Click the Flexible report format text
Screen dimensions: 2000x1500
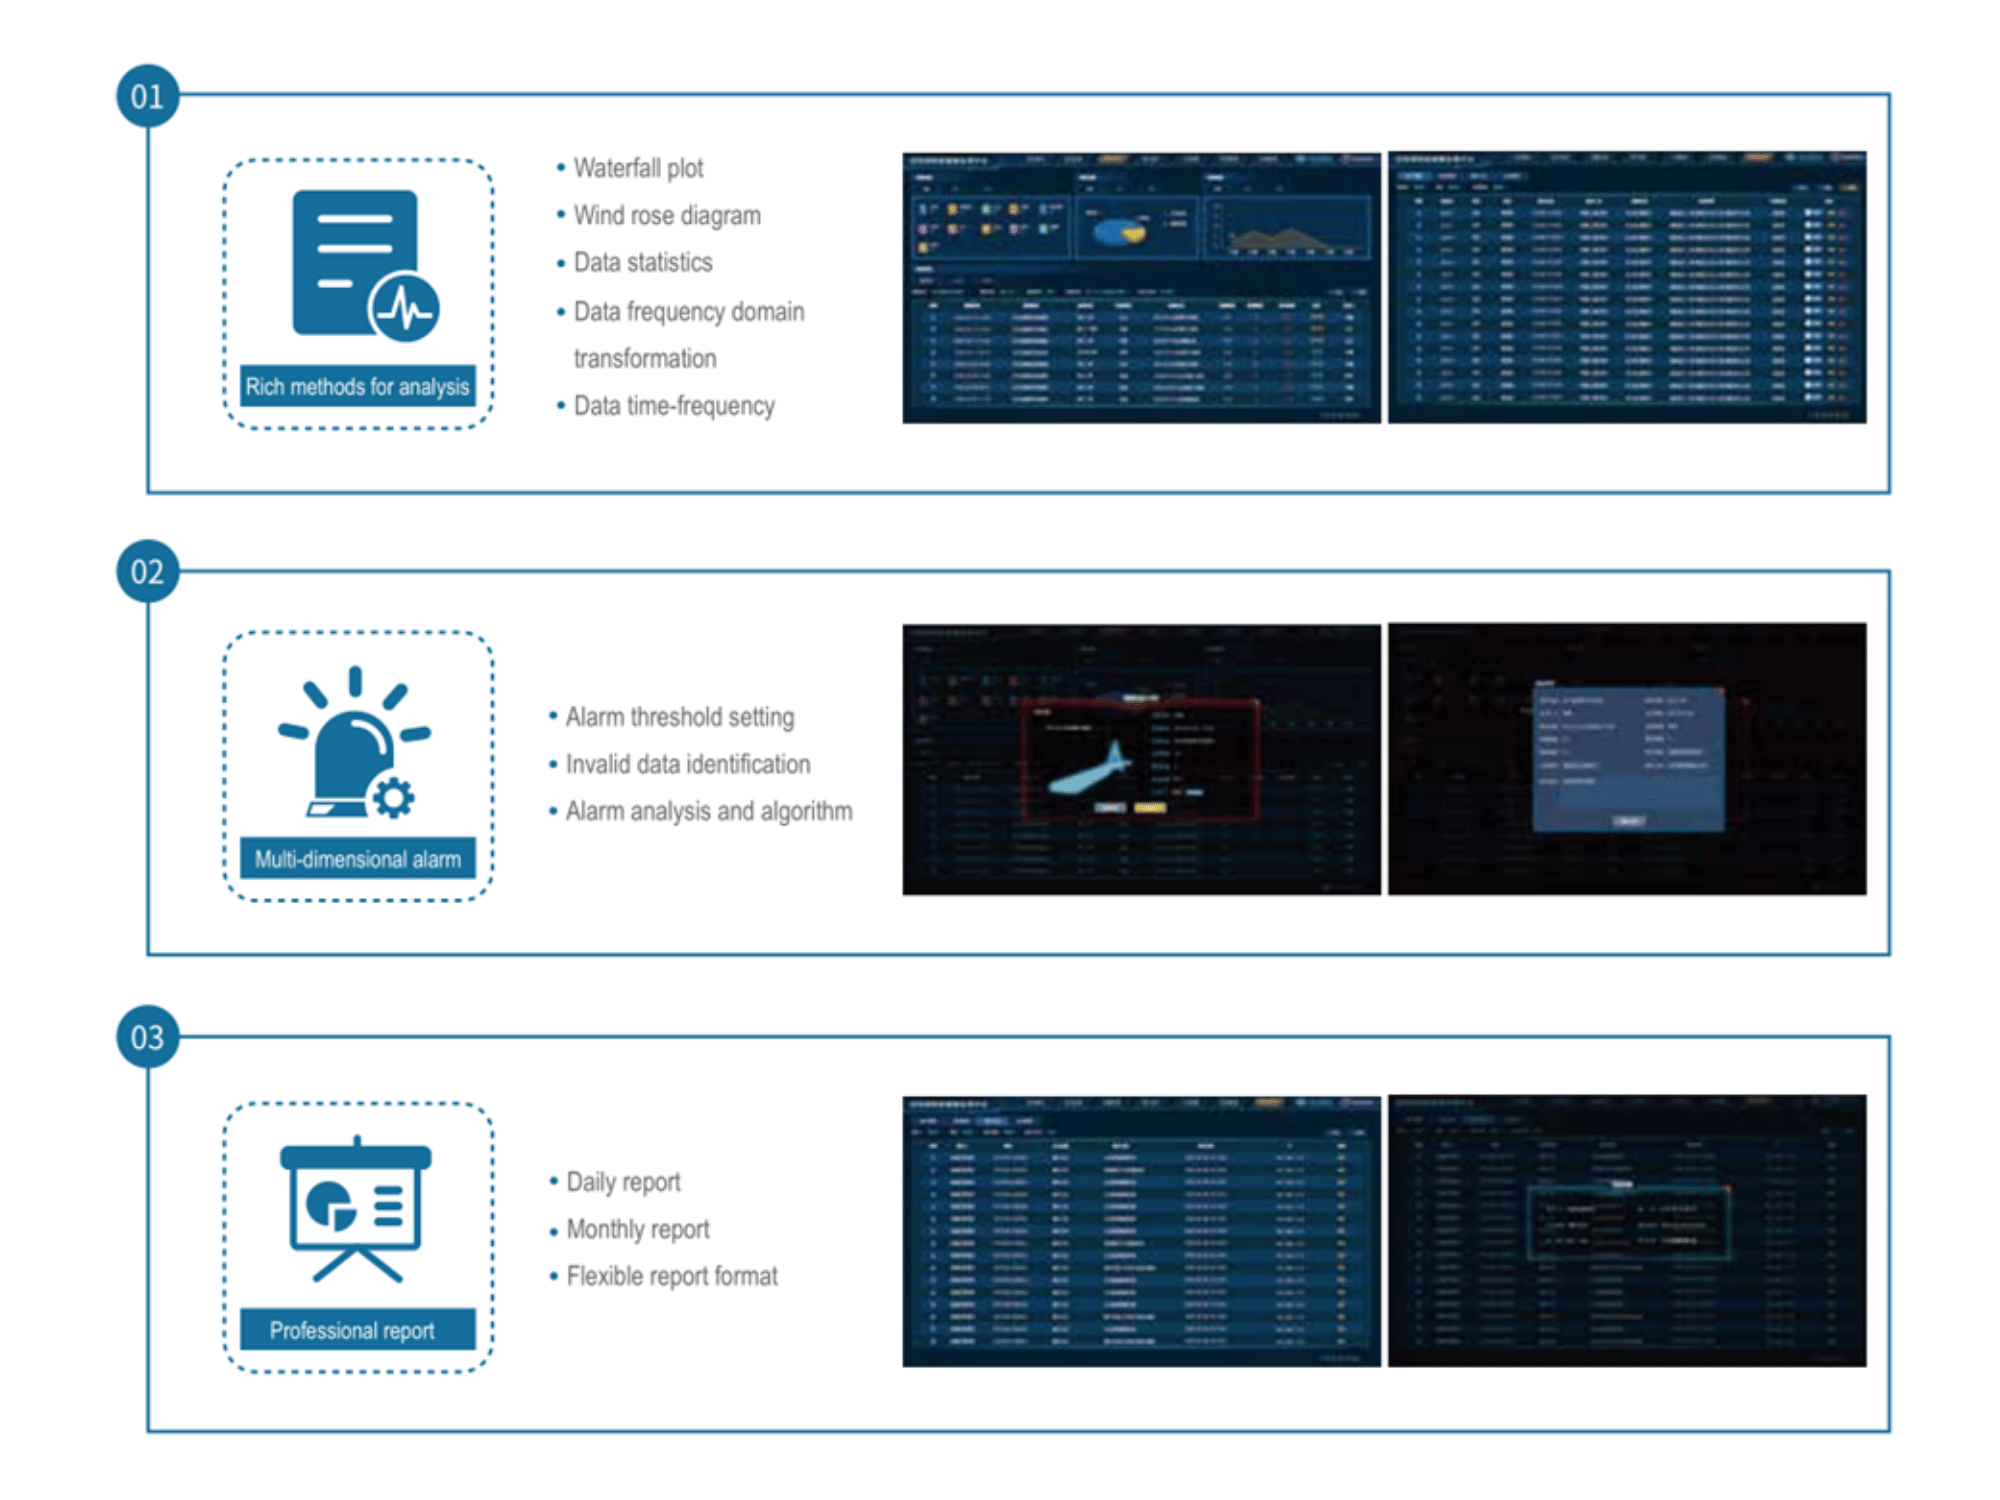point(672,1276)
